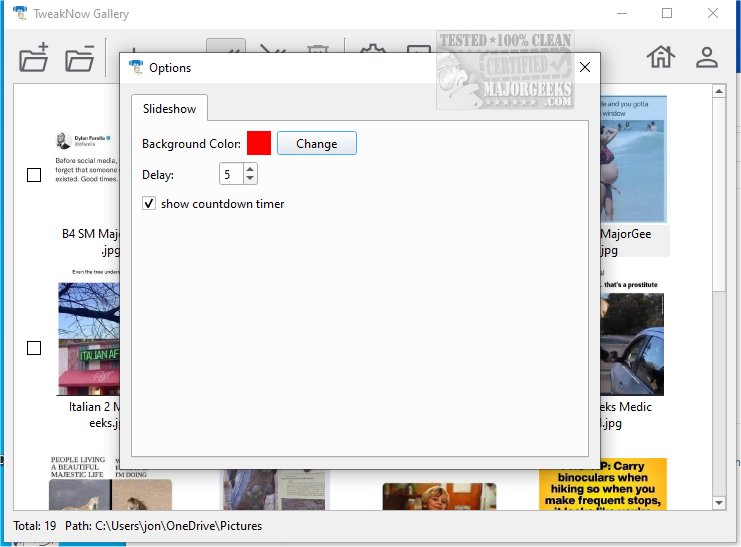This screenshot has width=741, height=547.
Task: Close the TweakNow Gallery window
Action: (x=713, y=13)
